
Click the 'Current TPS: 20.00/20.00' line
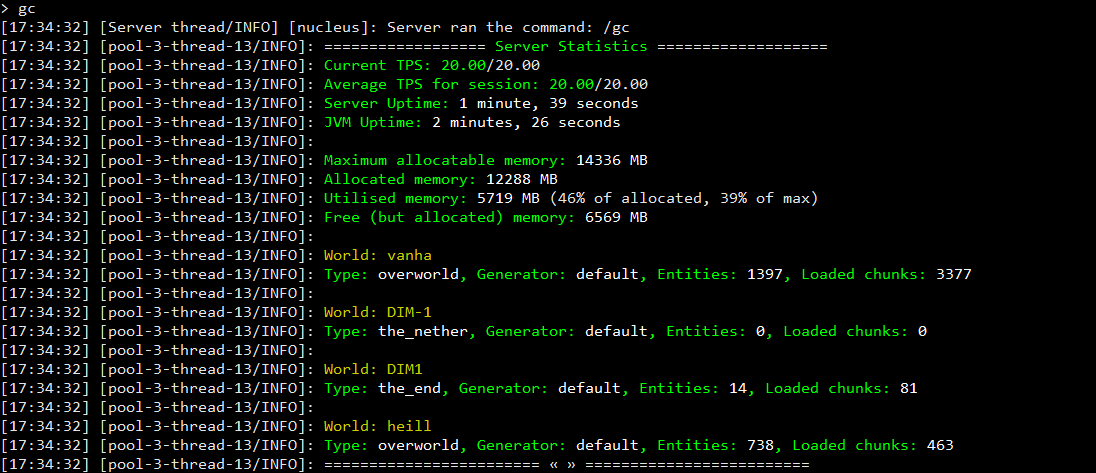pyautogui.click(x=432, y=66)
